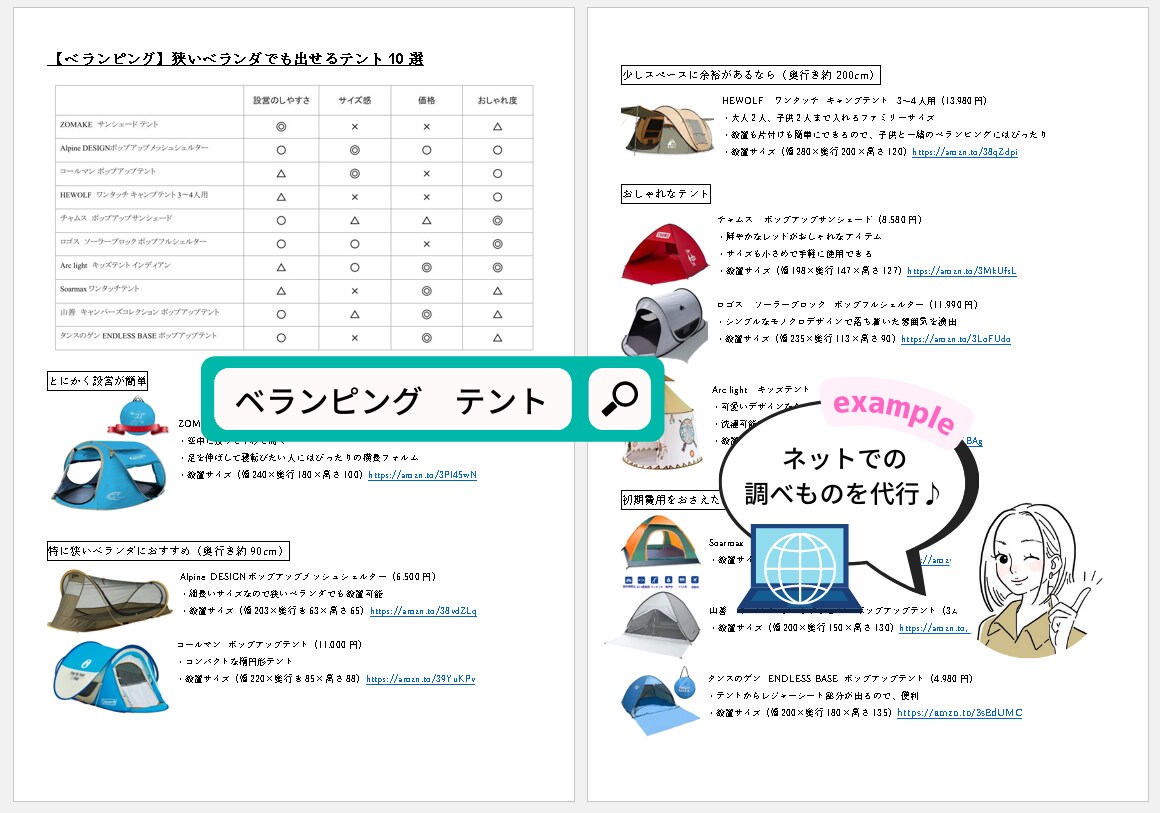Image resolution: width=1160 pixels, height=813 pixels.
Task: Click the text テントからレジャーシート部分が出るので、便利
Action: pos(815,696)
